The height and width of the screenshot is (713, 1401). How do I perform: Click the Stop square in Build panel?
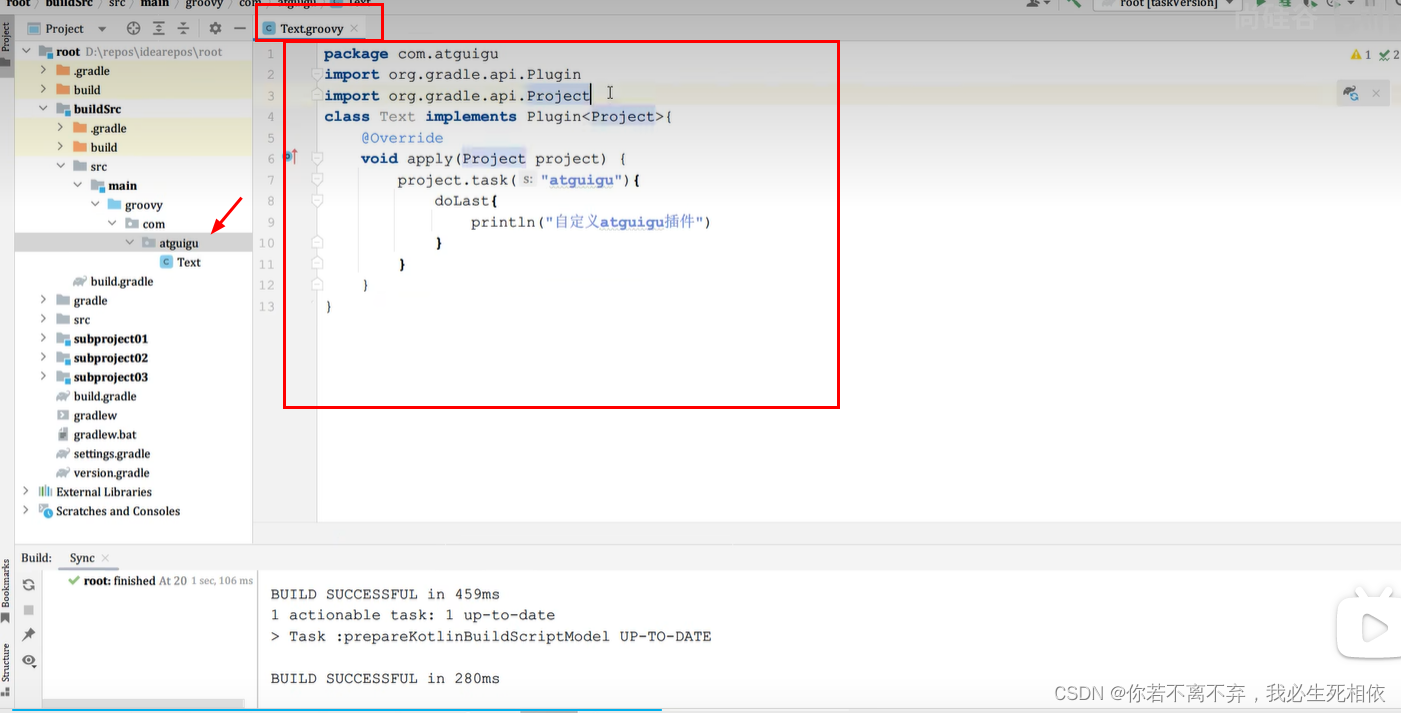point(29,610)
